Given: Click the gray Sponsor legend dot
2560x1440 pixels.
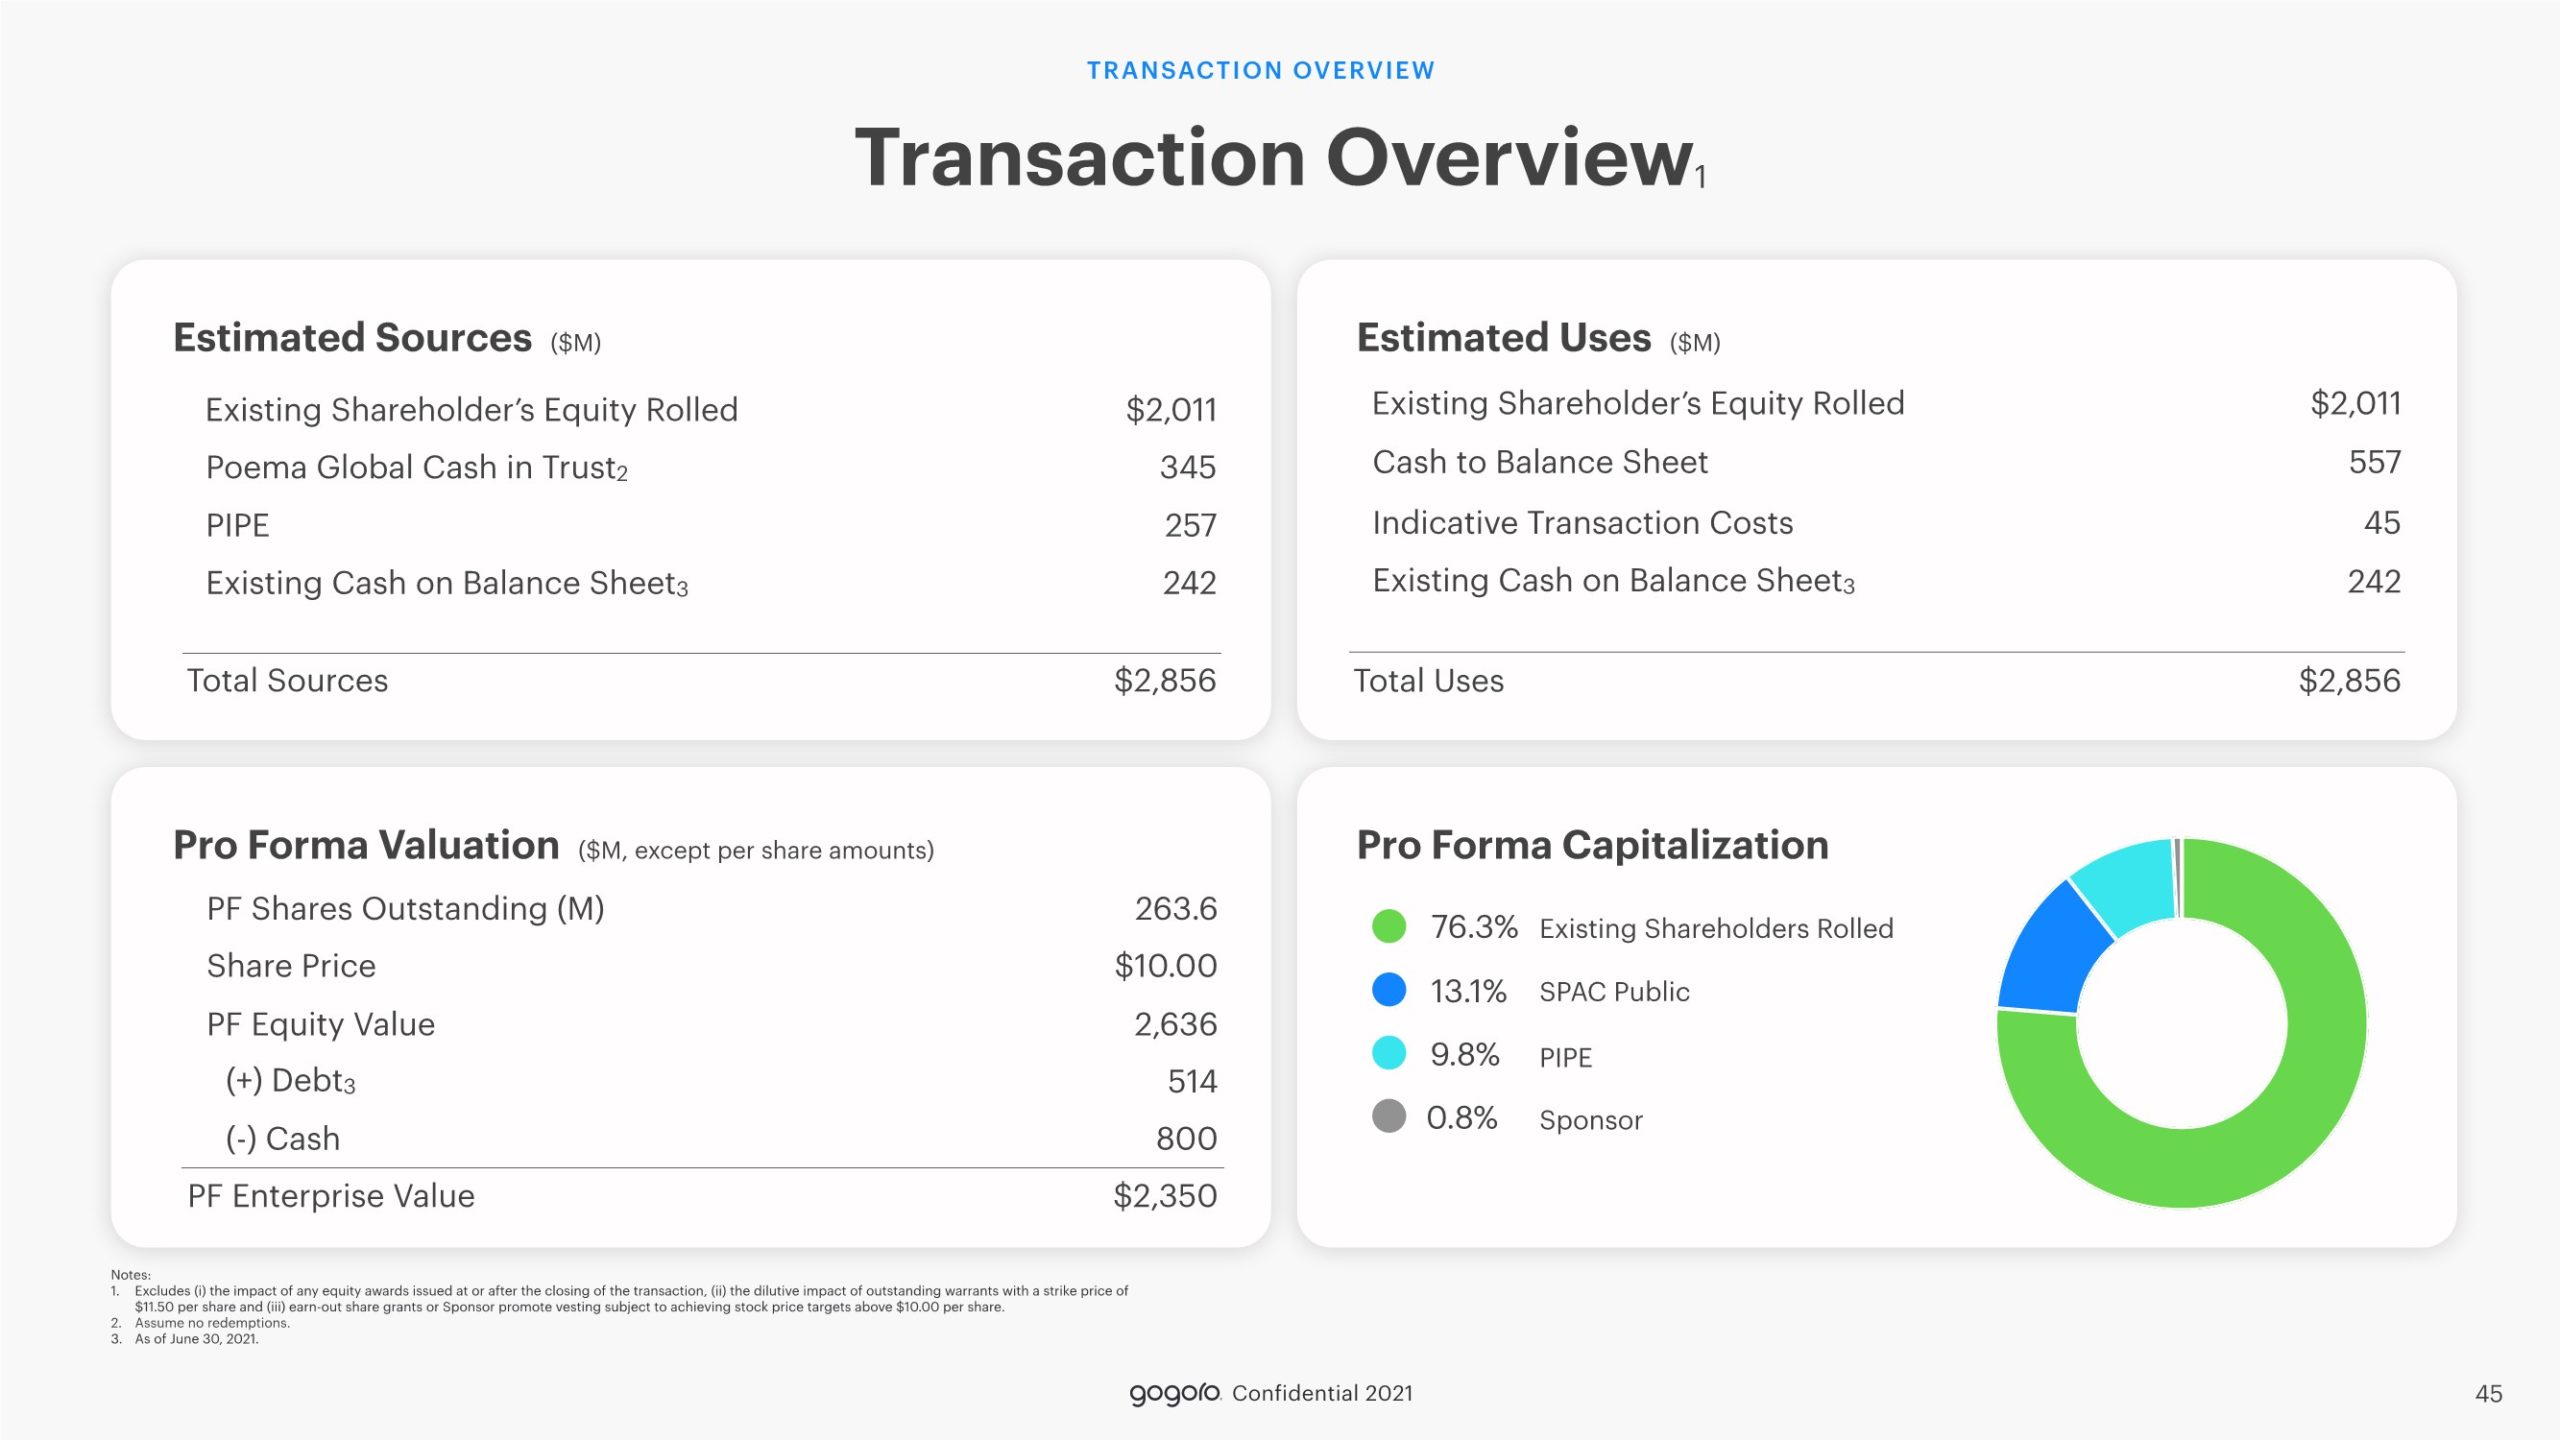Looking at the screenshot, I should [x=1388, y=1116].
